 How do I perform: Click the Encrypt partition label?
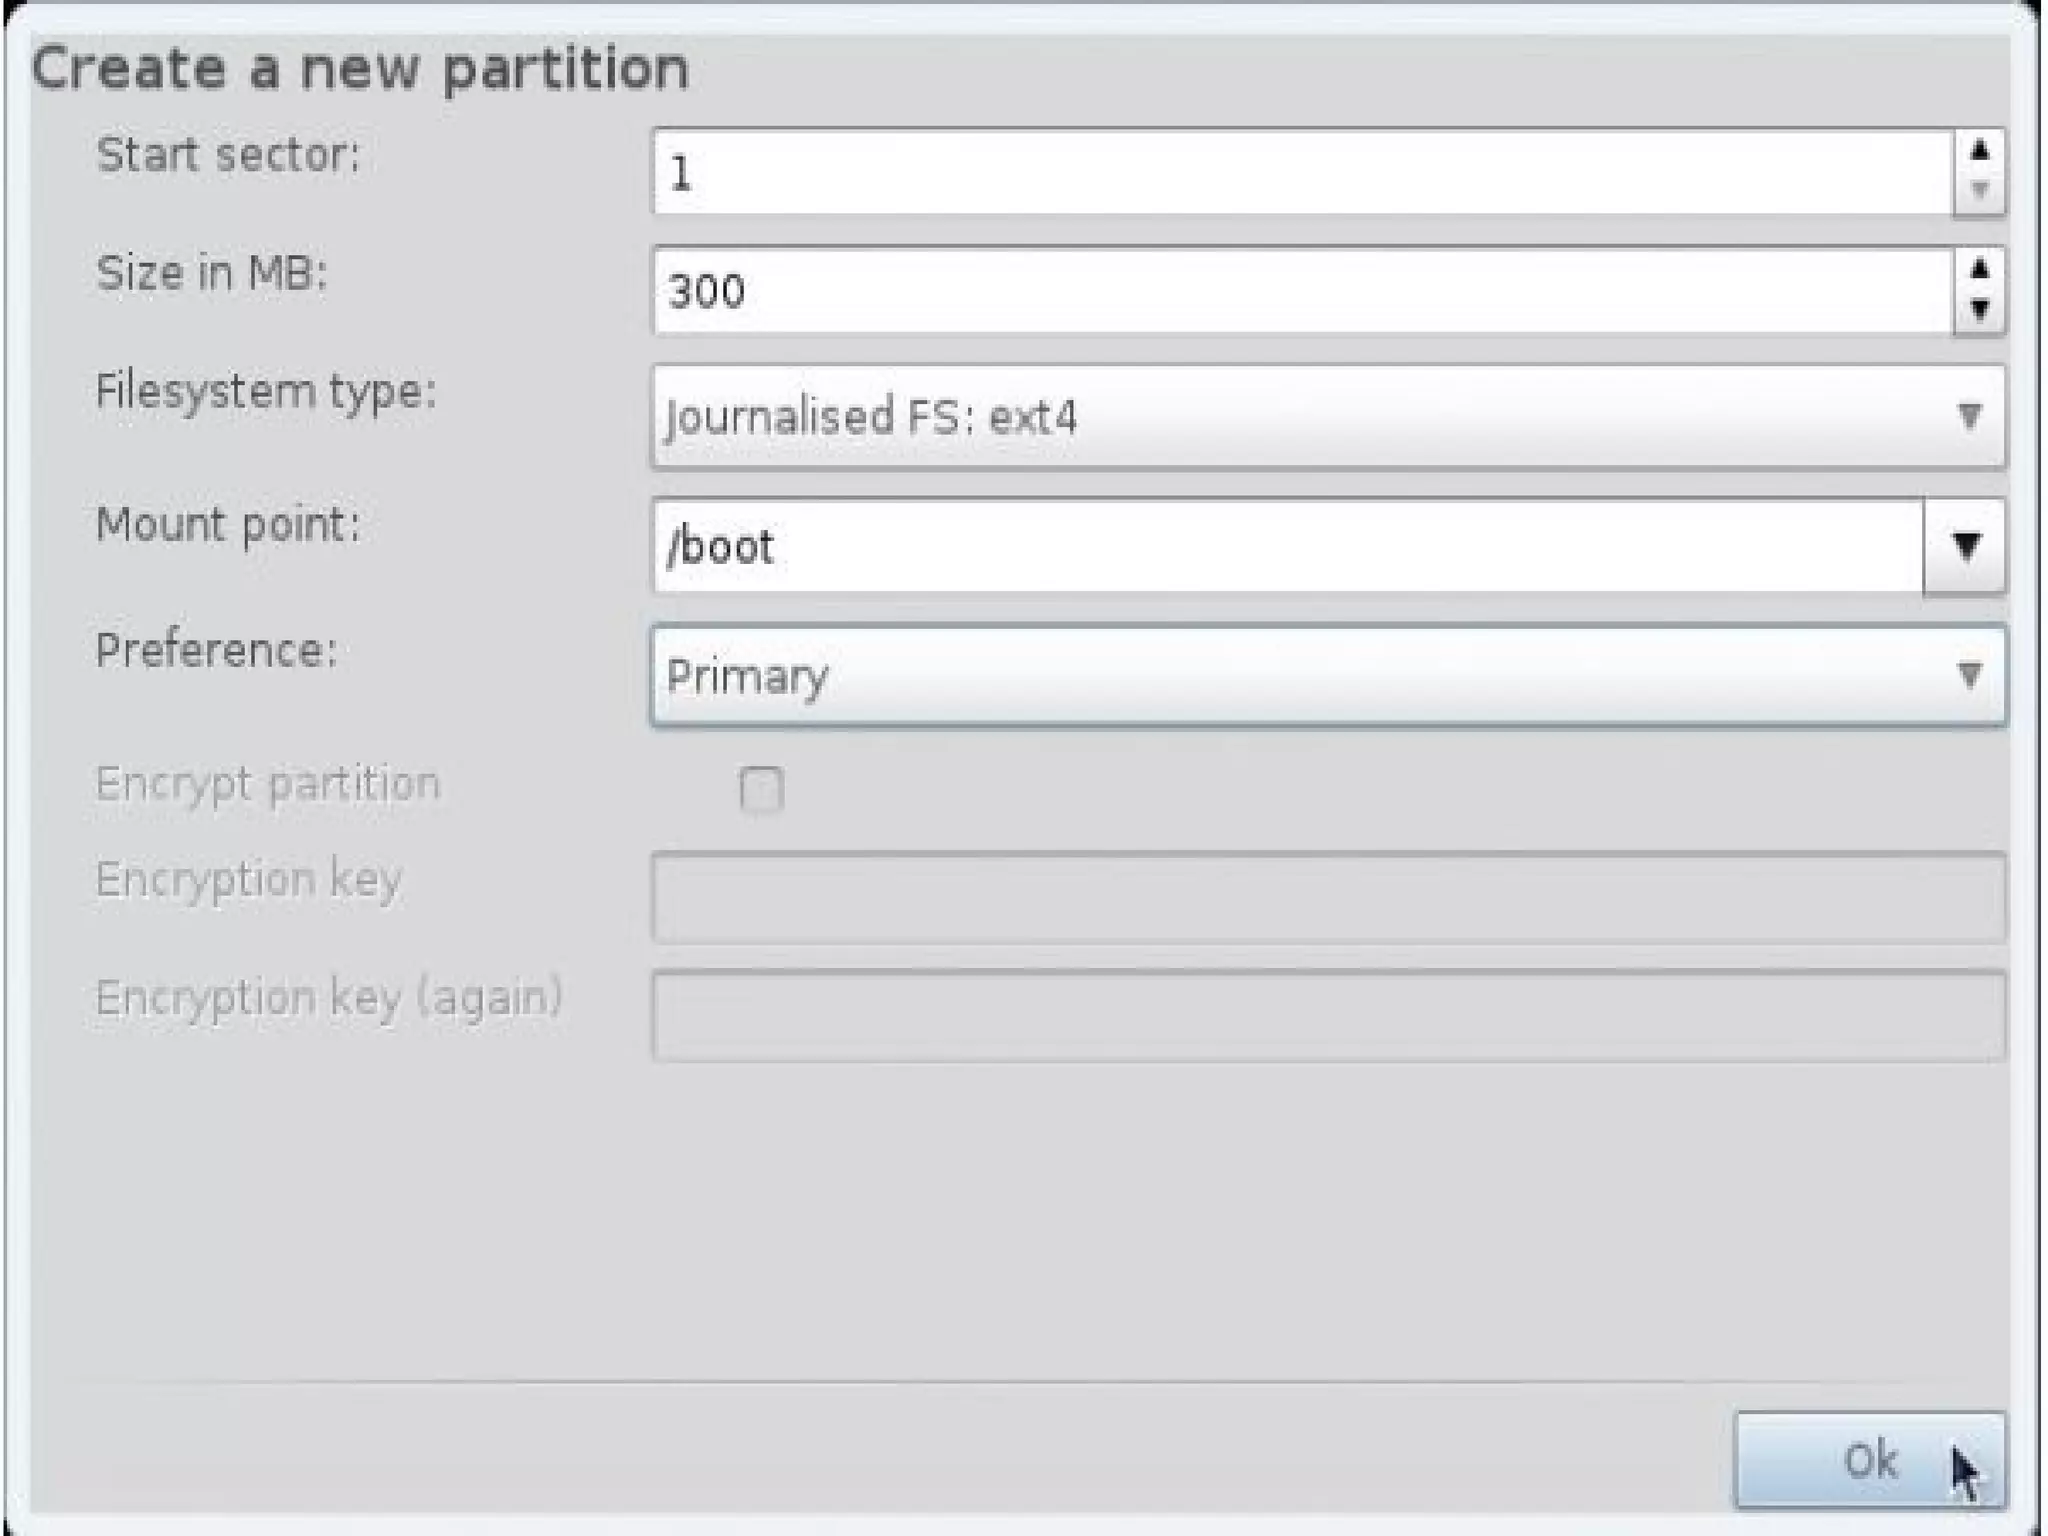click(x=267, y=784)
